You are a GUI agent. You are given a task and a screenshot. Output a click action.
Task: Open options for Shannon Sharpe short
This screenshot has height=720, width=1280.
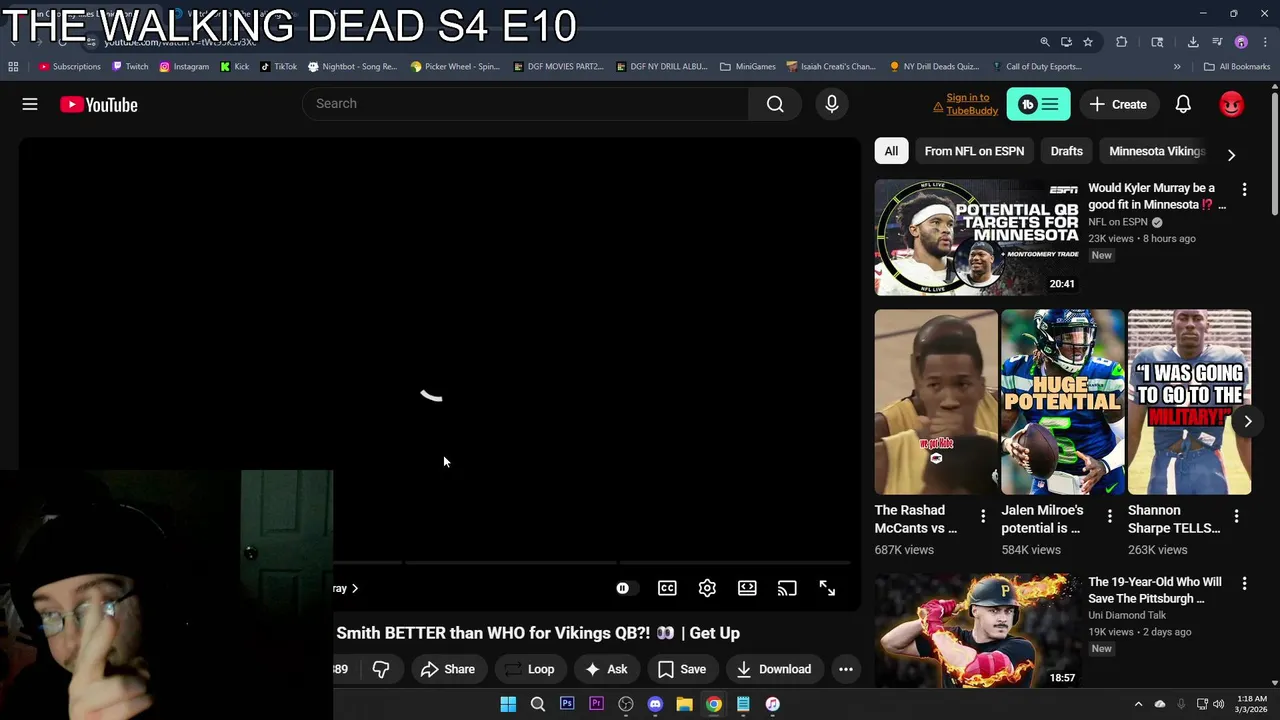click(1236, 516)
